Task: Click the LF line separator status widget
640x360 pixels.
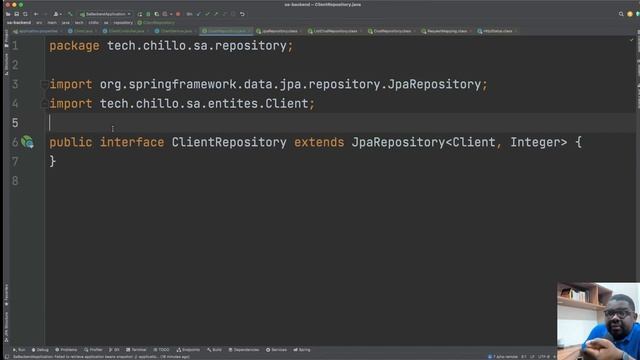Action: [532, 357]
